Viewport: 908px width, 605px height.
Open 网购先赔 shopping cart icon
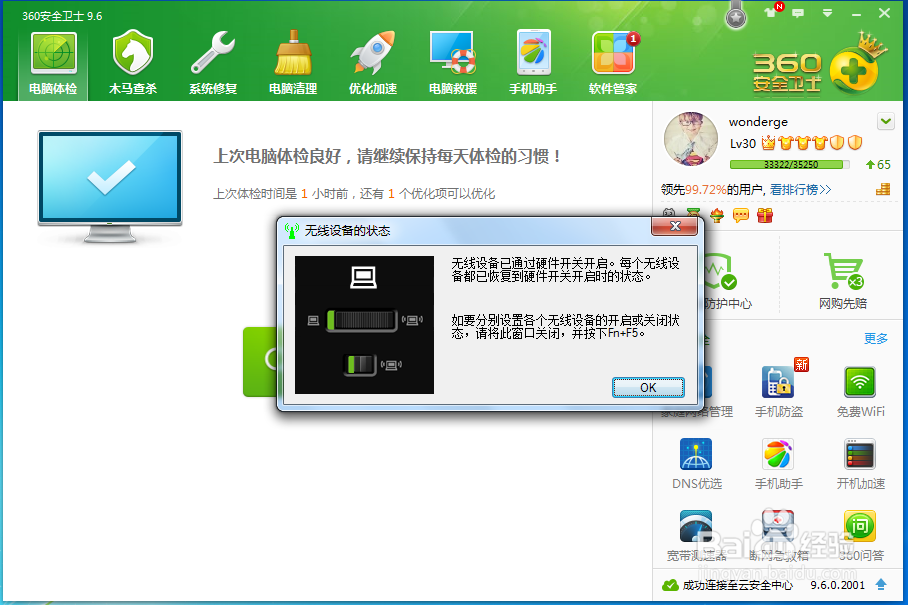[843, 281]
